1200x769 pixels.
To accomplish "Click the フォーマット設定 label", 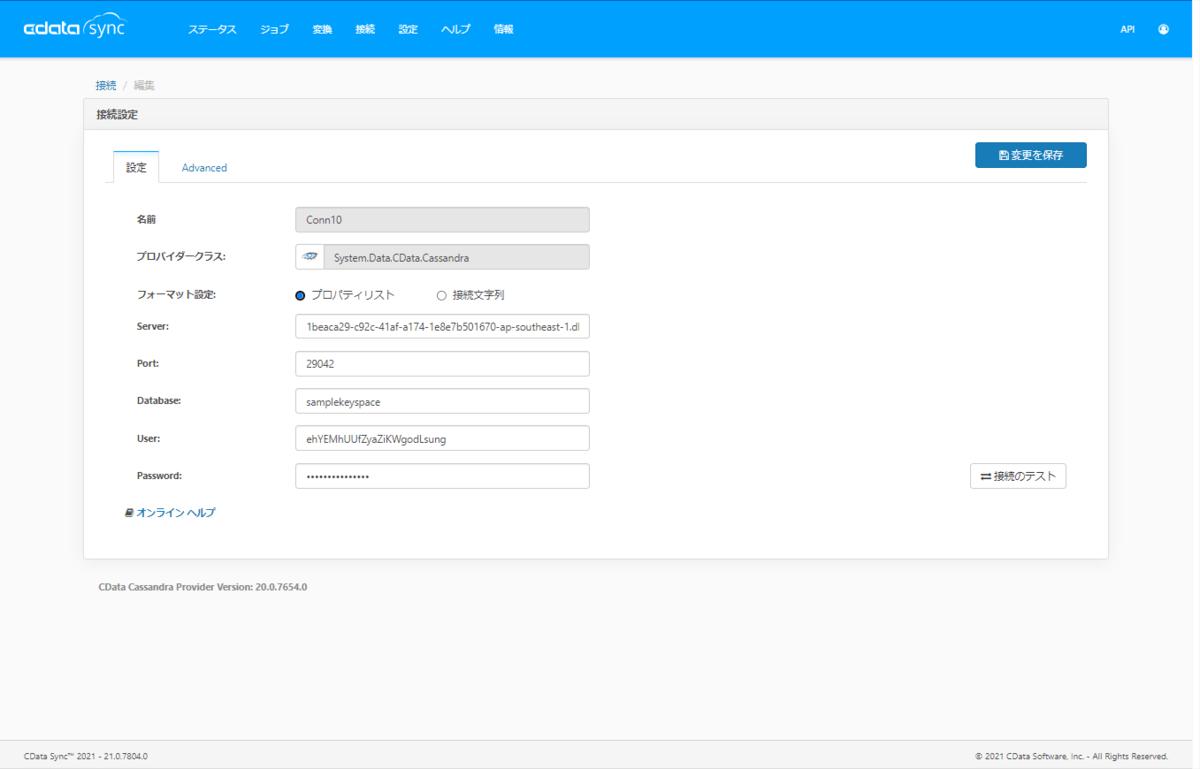I will [x=176, y=295].
